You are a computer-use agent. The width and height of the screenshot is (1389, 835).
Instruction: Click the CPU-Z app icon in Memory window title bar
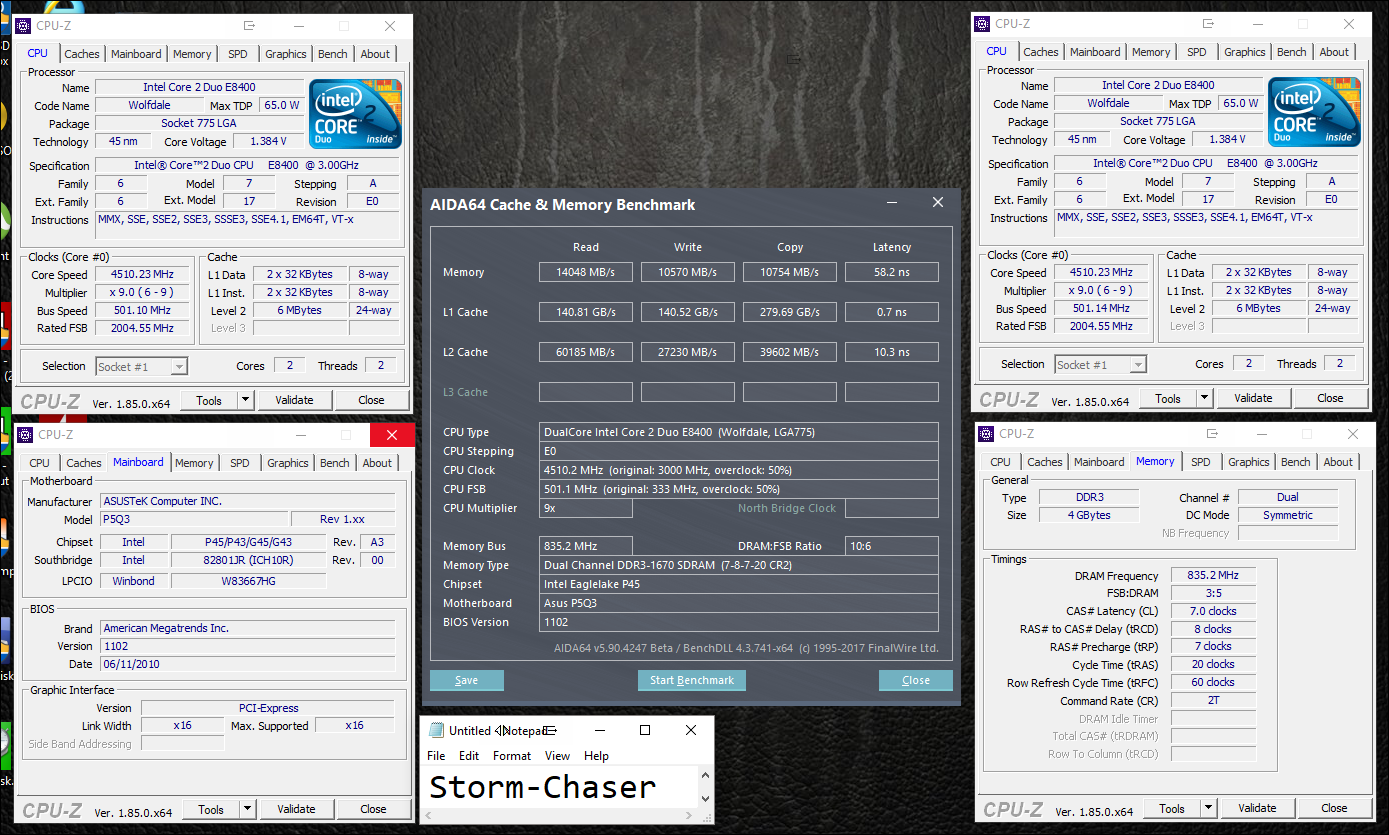click(x=986, y=434)
